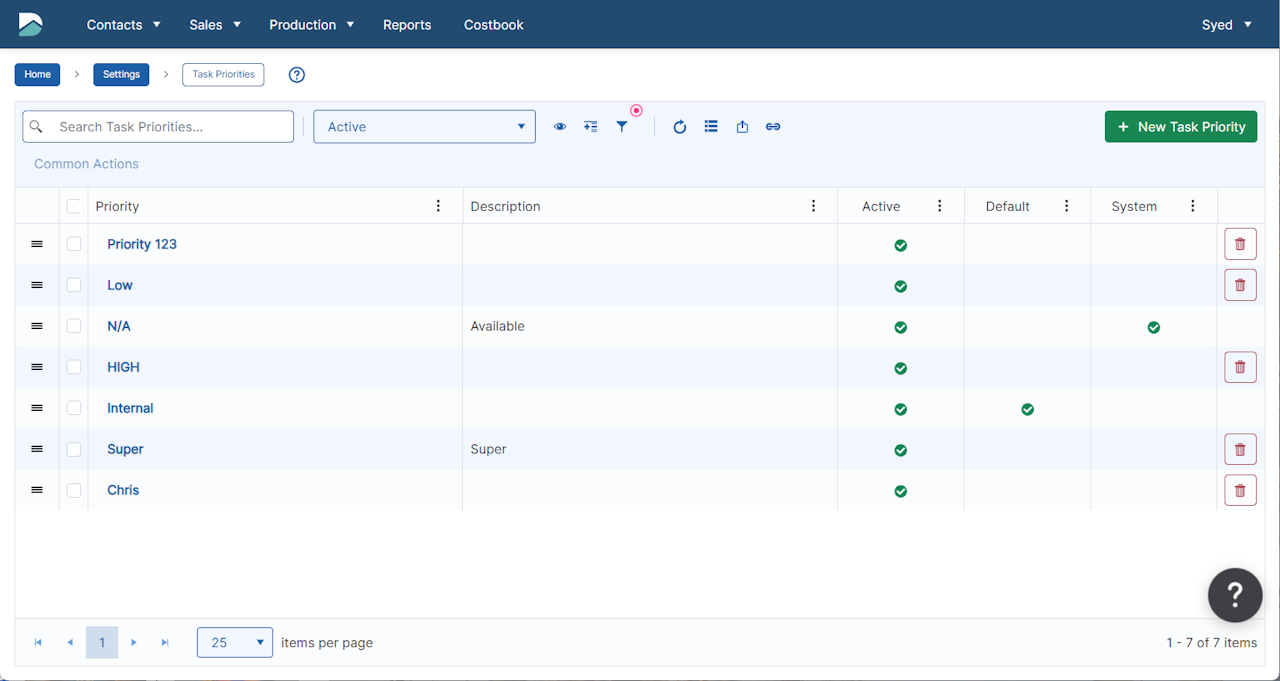
Task: Click the filter funnel icon in toolbar
Action: (x=622, y=127)
